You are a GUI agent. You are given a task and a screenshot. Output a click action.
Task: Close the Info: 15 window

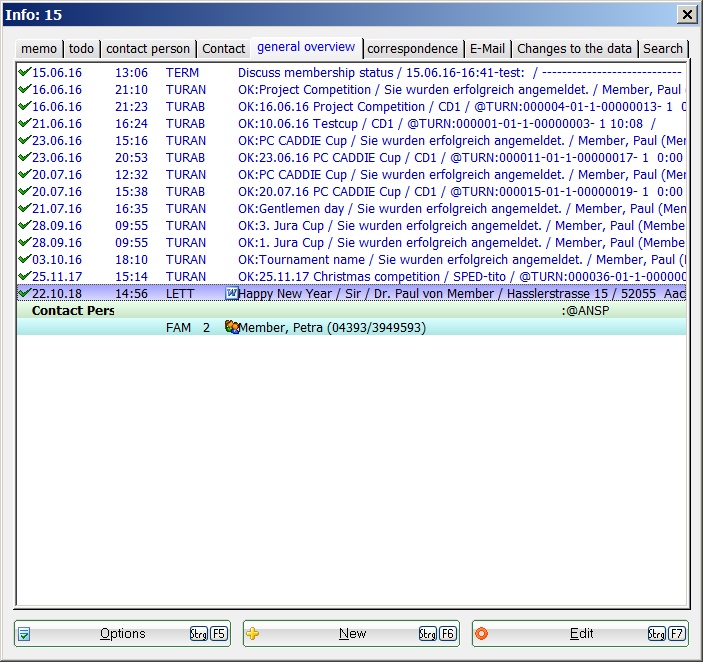pos(687,14)
